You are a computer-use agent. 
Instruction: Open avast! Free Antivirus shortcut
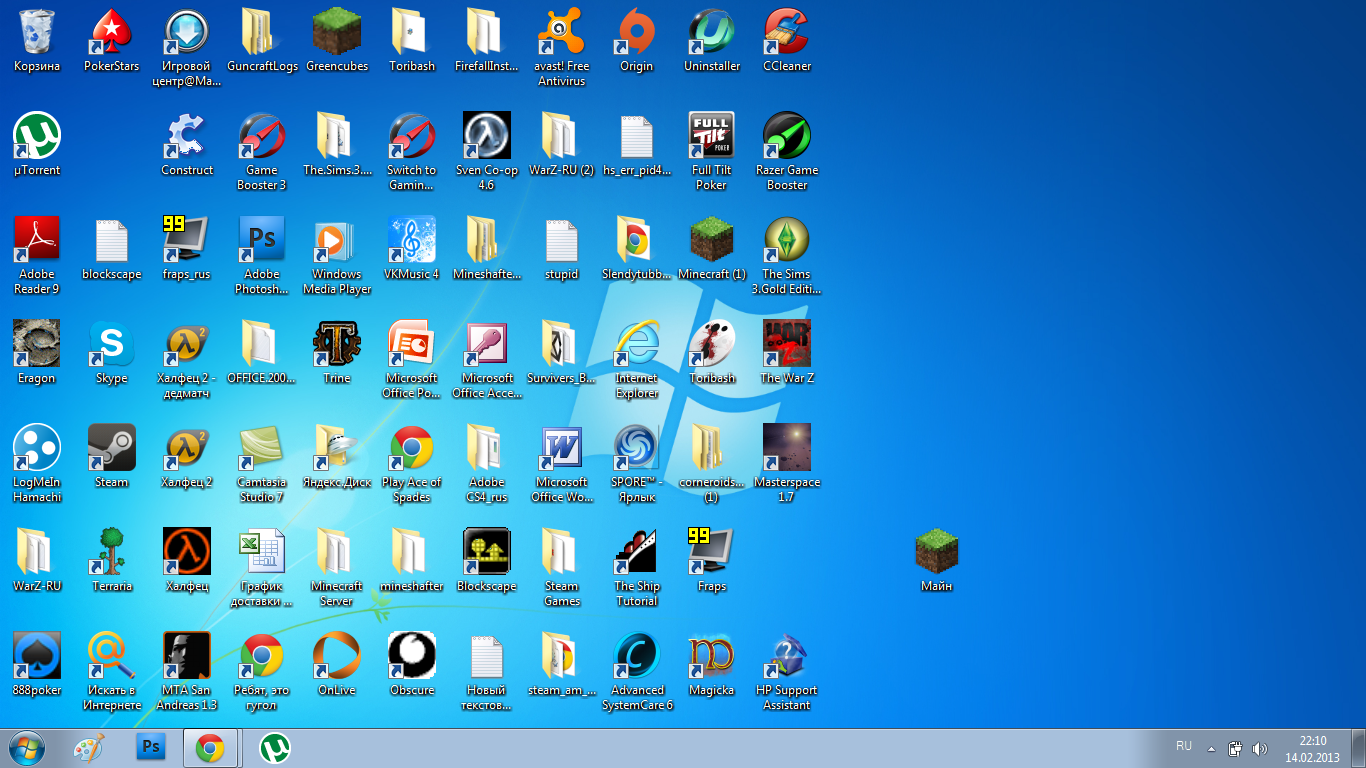tap(562, 32)
